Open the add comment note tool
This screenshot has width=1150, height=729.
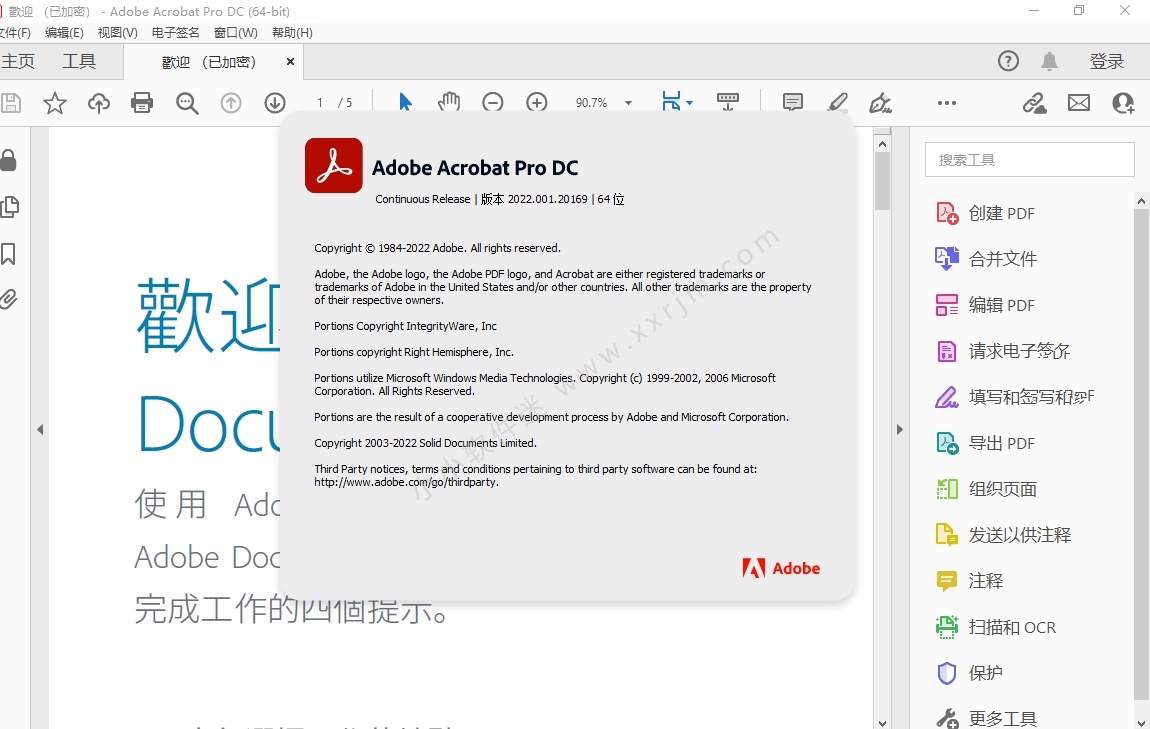[793, 102]
